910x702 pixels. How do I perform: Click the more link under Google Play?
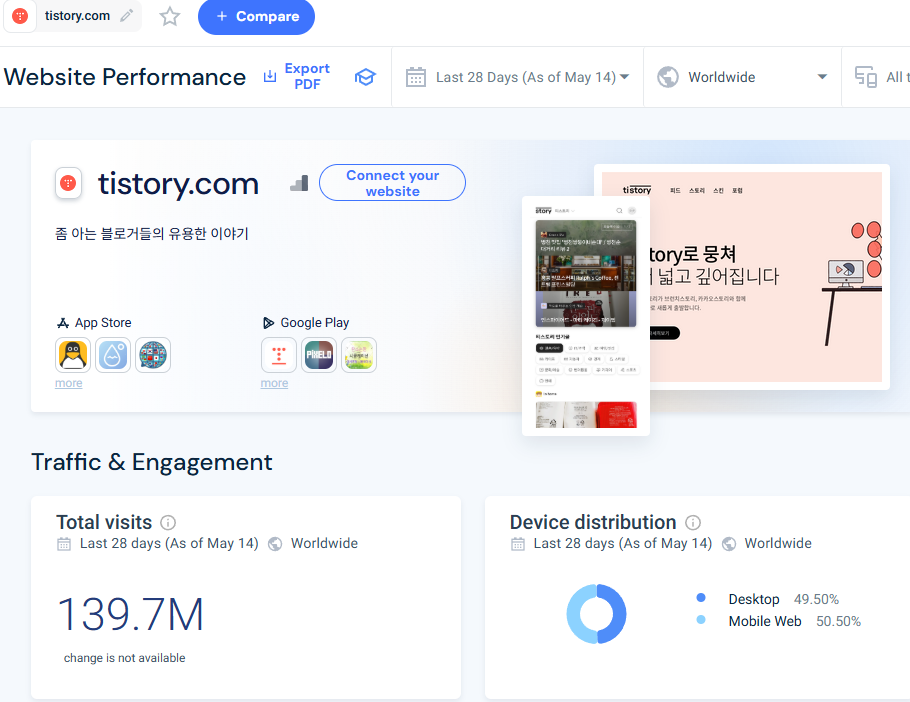(275, 383)
